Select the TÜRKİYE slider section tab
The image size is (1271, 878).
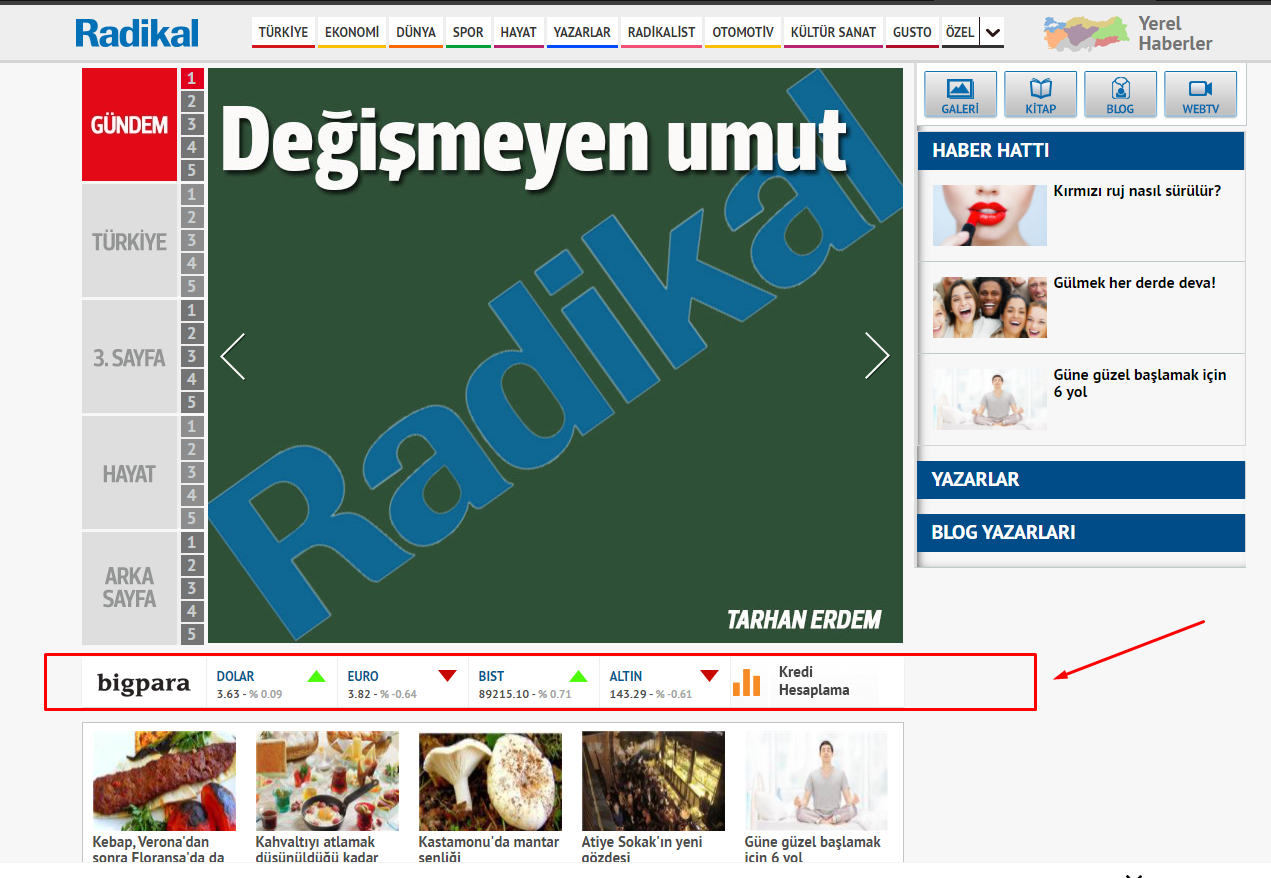[x=129, y=241]
